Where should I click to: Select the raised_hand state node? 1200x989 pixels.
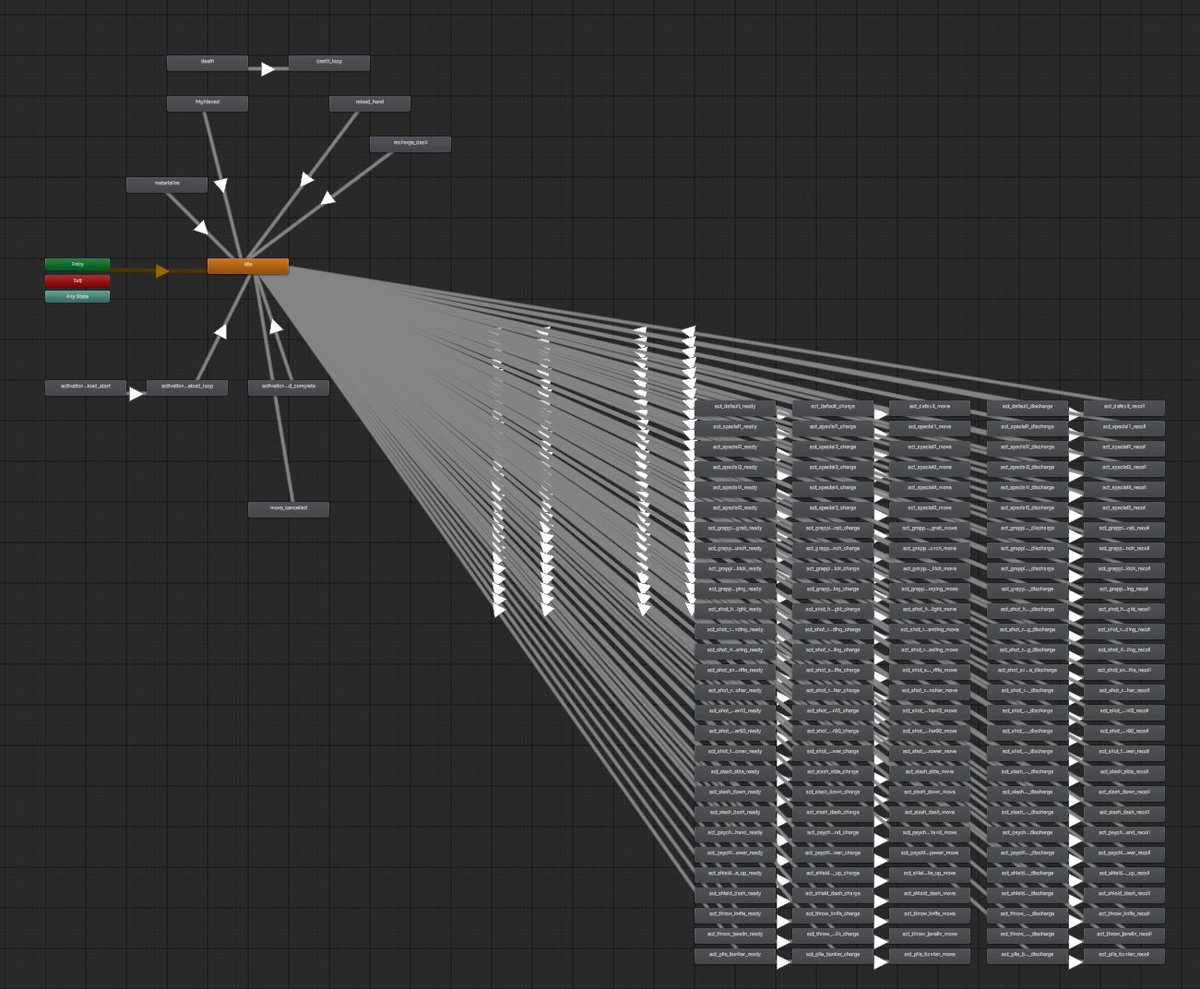click(x=370, y=103)
